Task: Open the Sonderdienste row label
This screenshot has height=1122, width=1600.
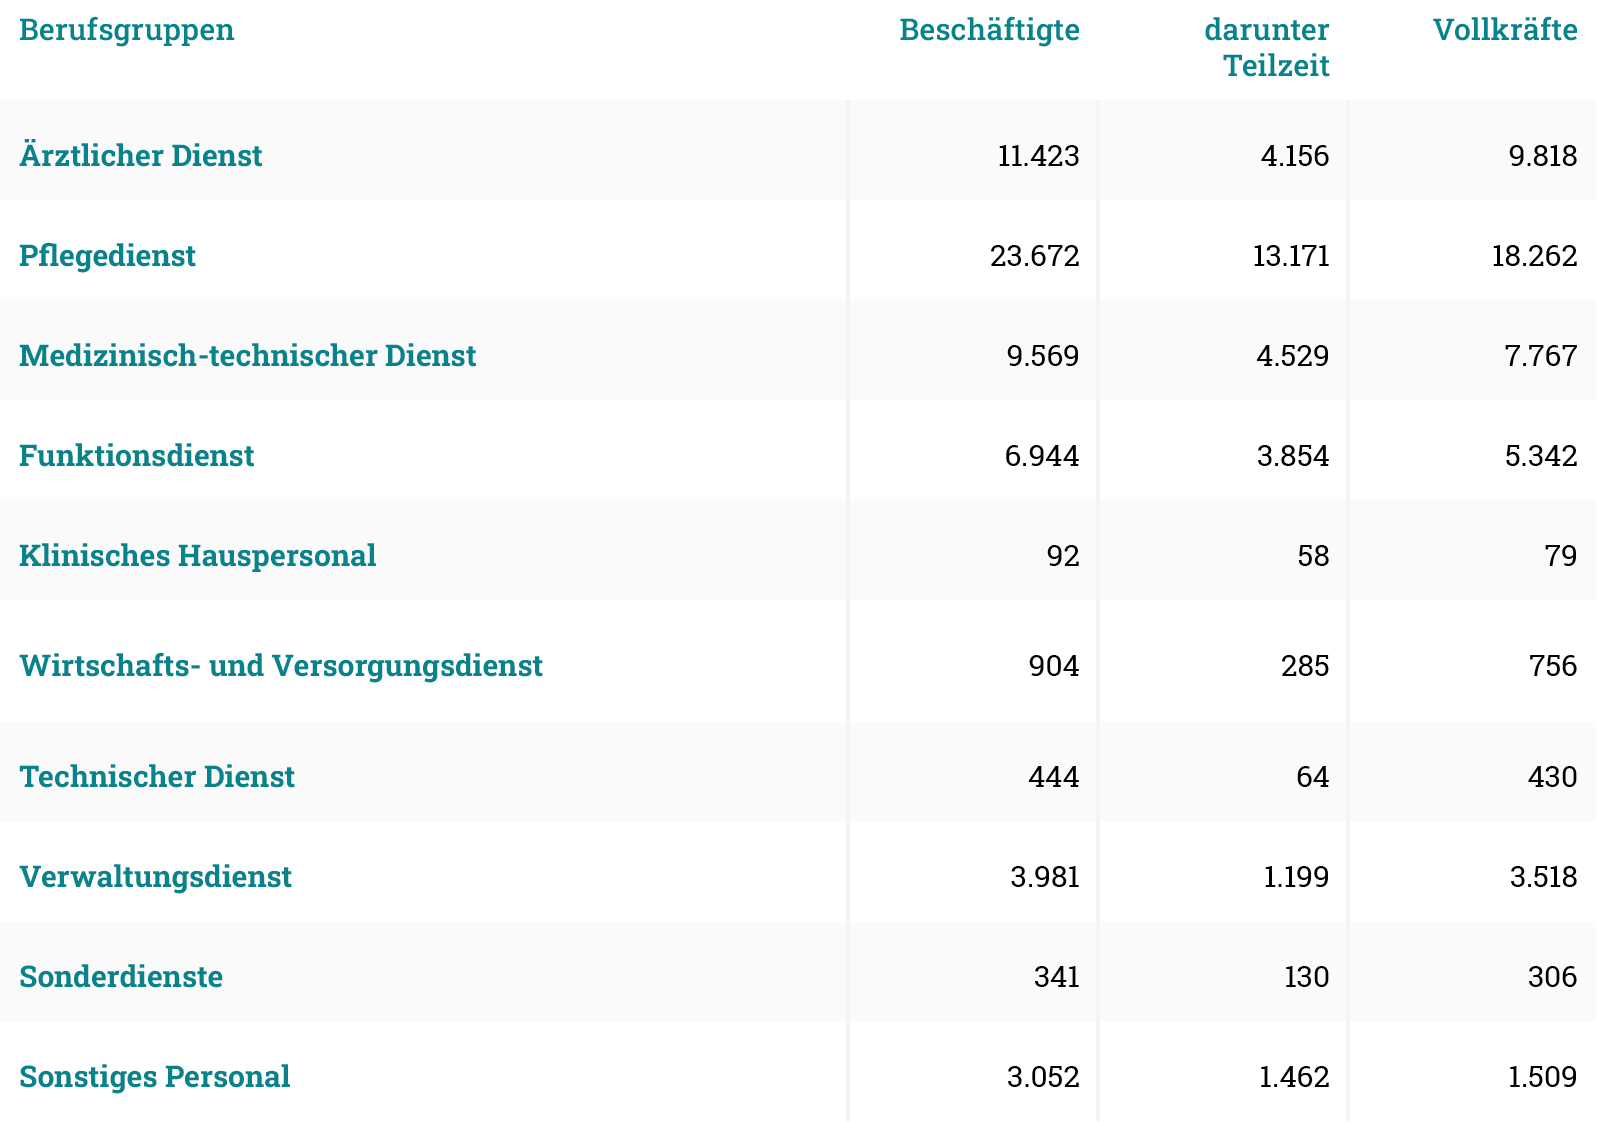Action: point(121,977)
